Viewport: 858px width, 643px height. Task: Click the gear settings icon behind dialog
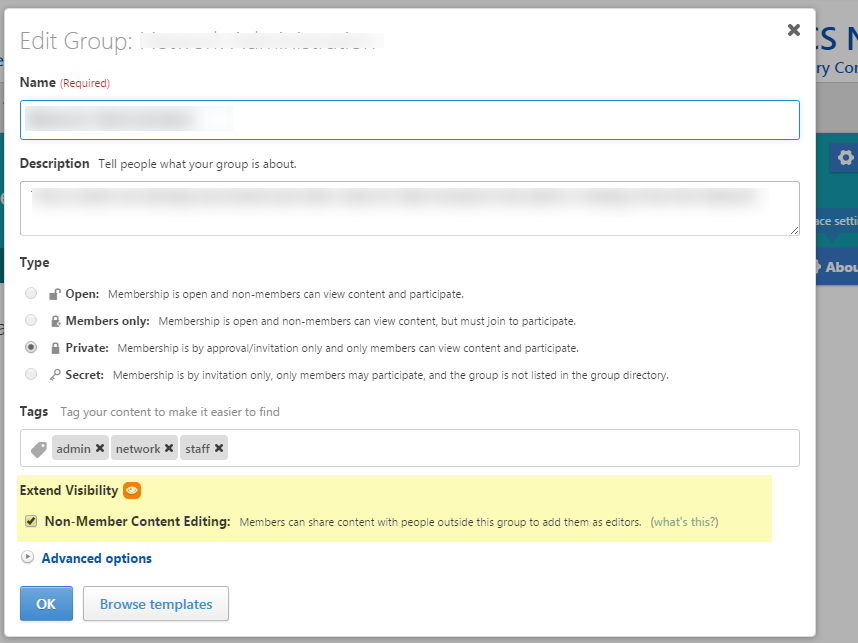pos(845,158)
